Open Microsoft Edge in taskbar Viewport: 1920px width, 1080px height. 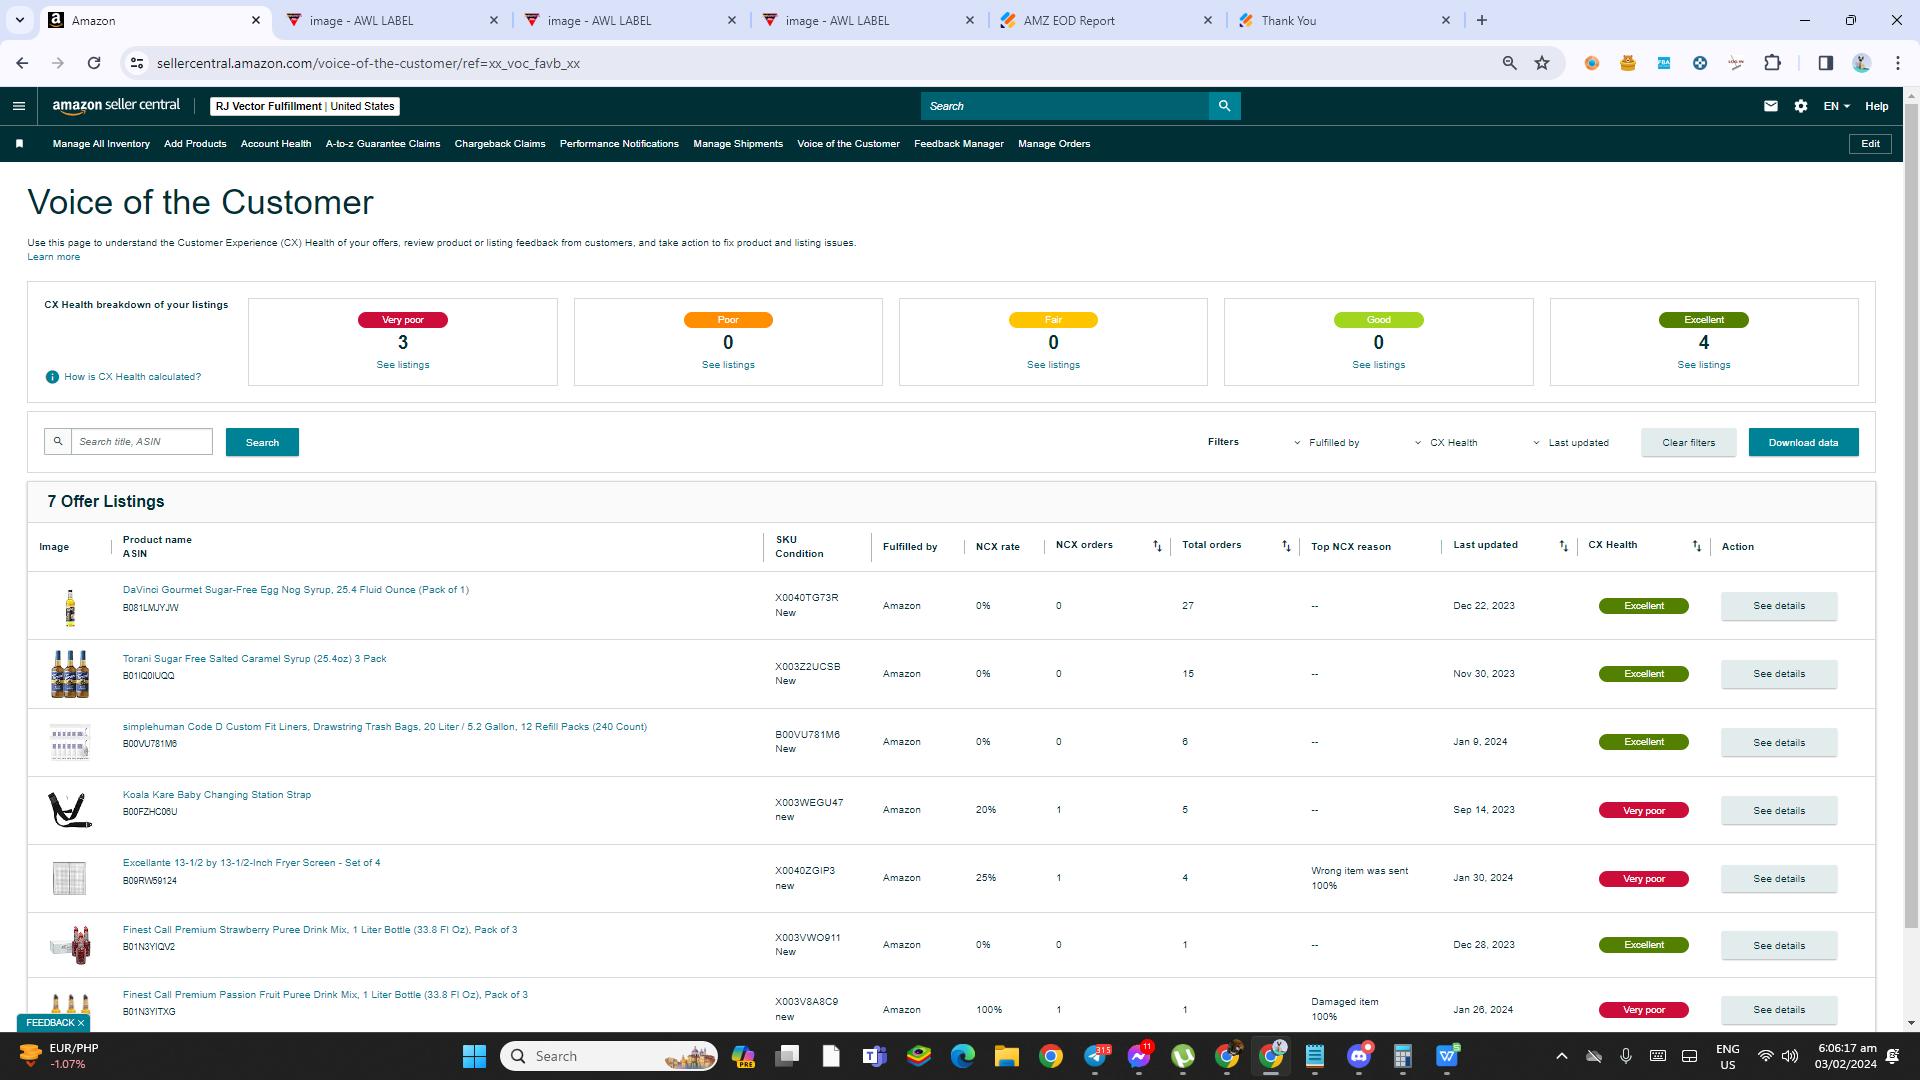tap(962, 1056)
